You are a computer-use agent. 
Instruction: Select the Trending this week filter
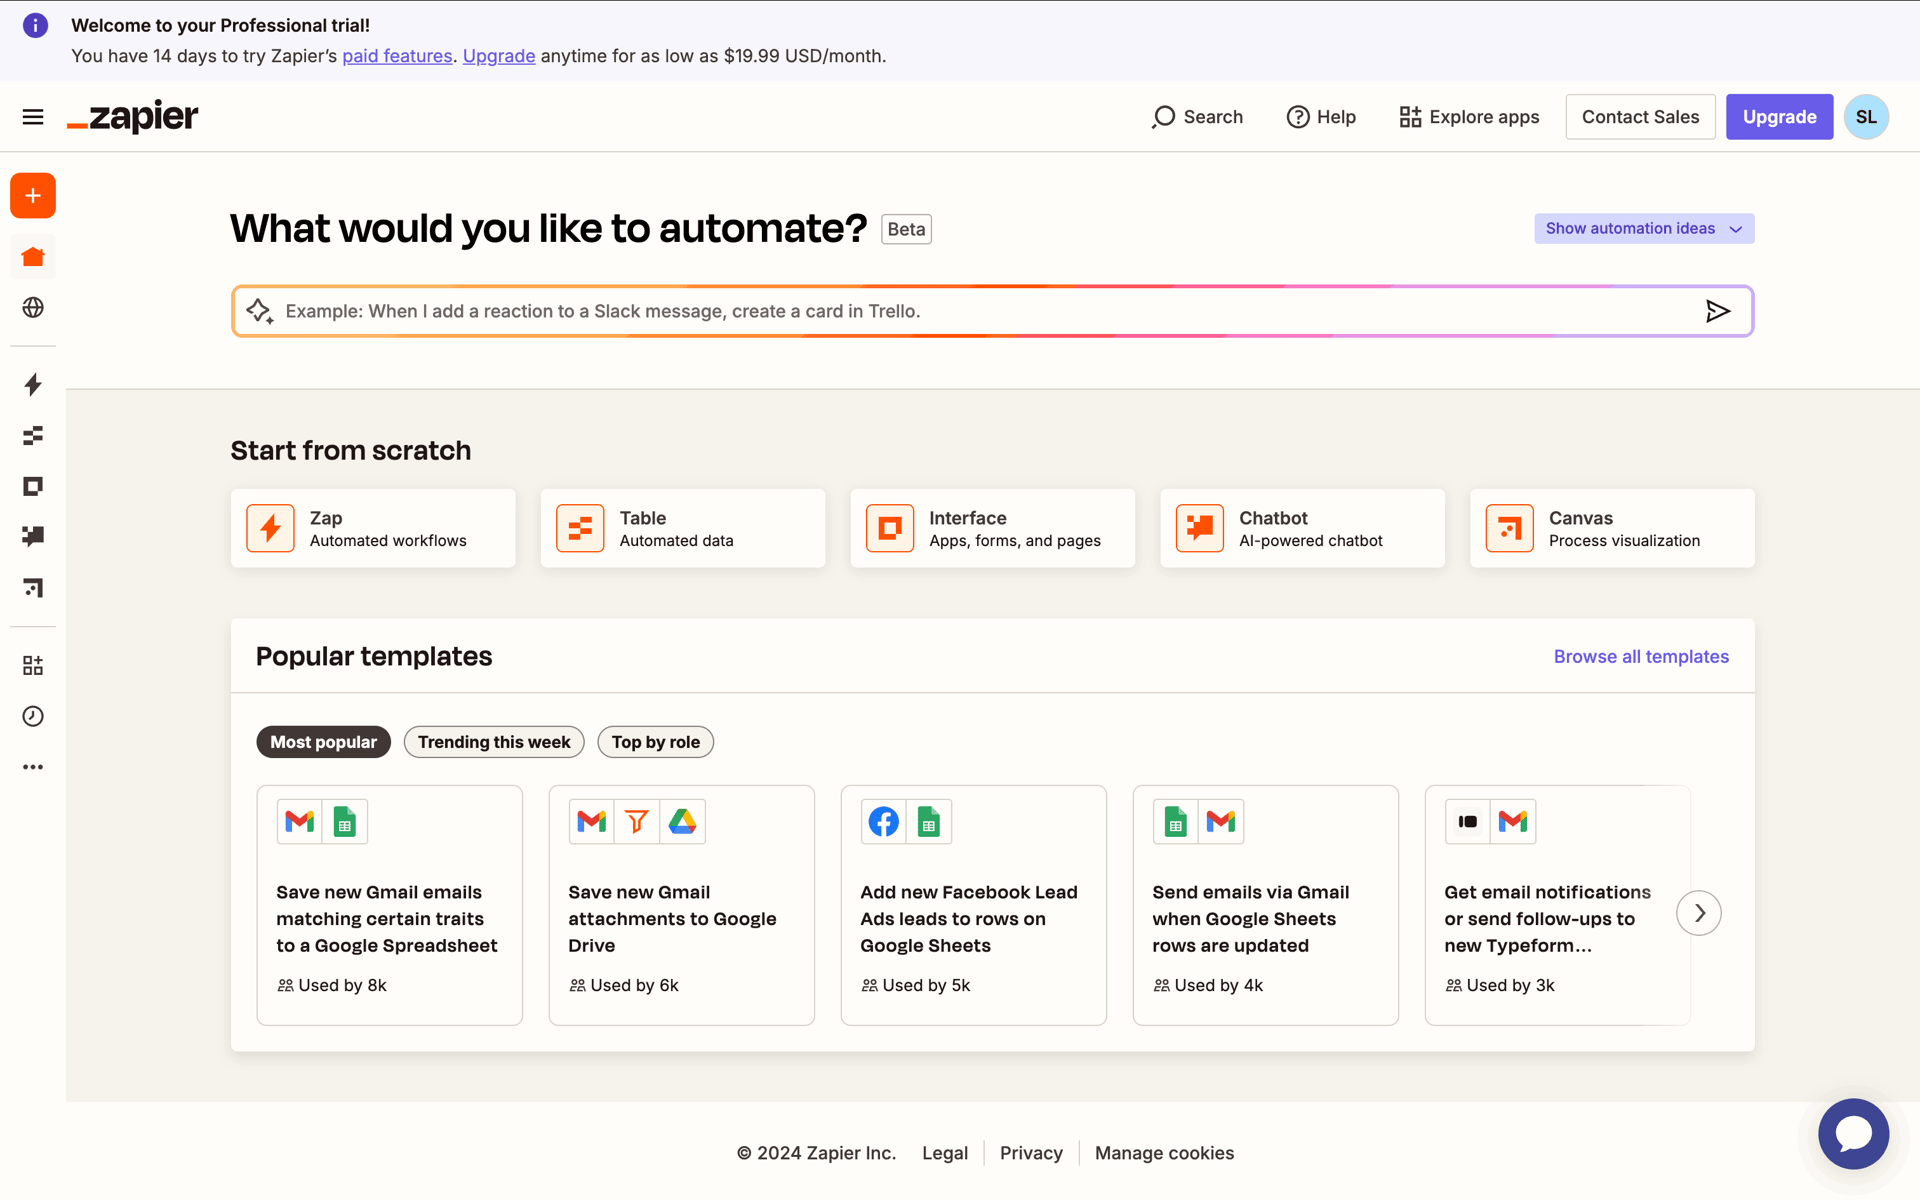(x=494, y=742)
